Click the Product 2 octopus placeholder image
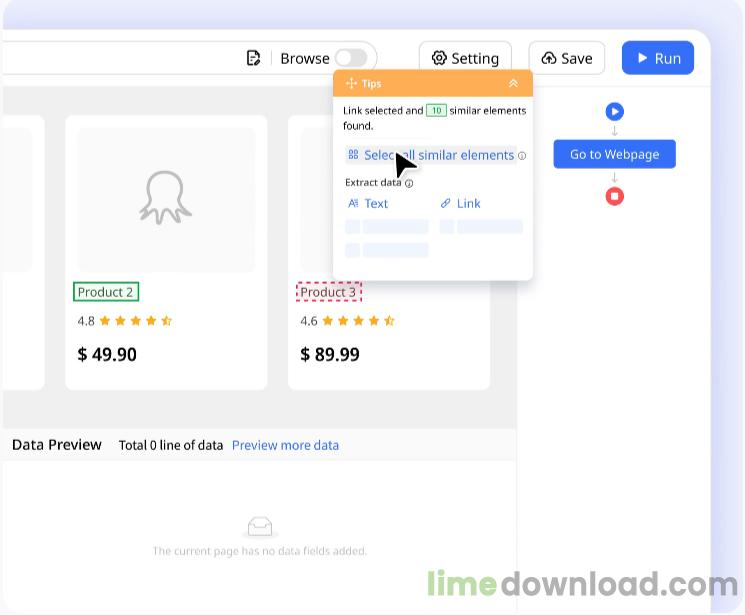The width and height of the screenshot is (745, 615). pos(165,198)
